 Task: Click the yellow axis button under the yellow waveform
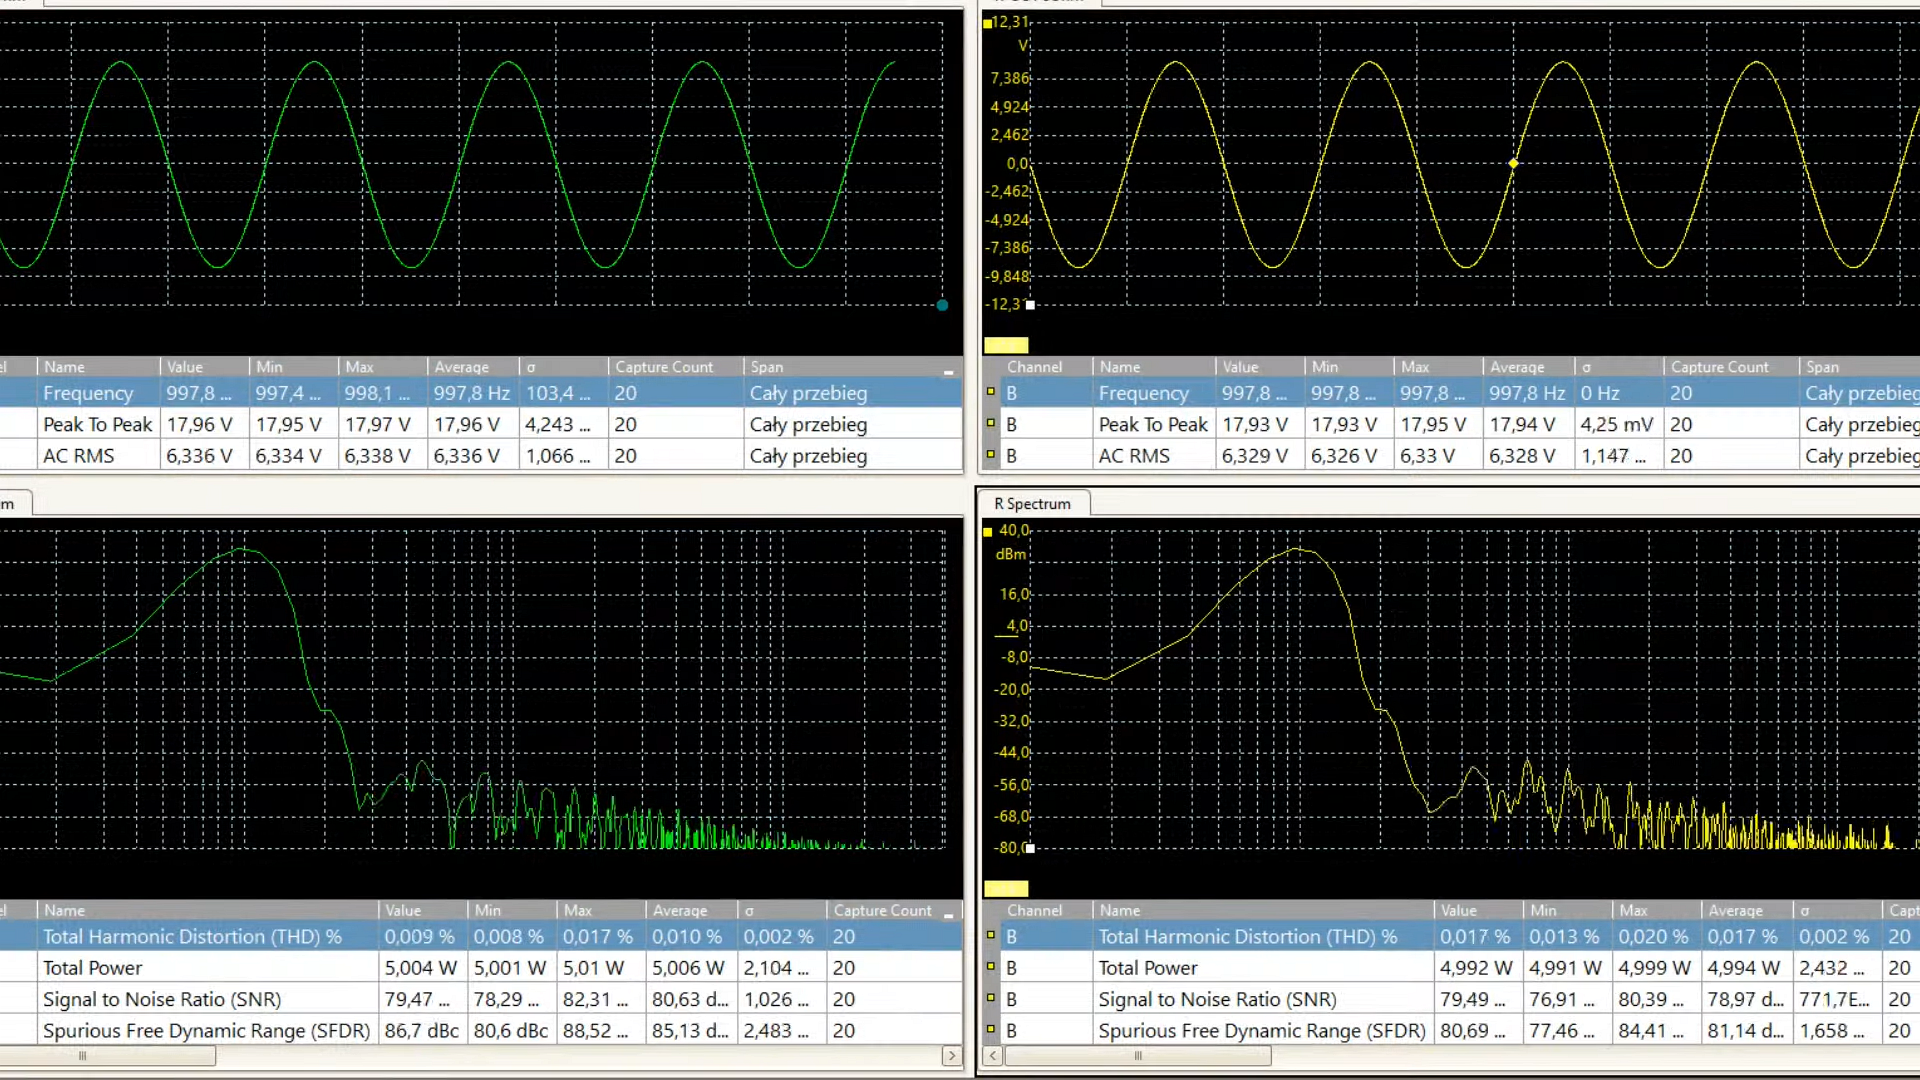pos(1006,345)
